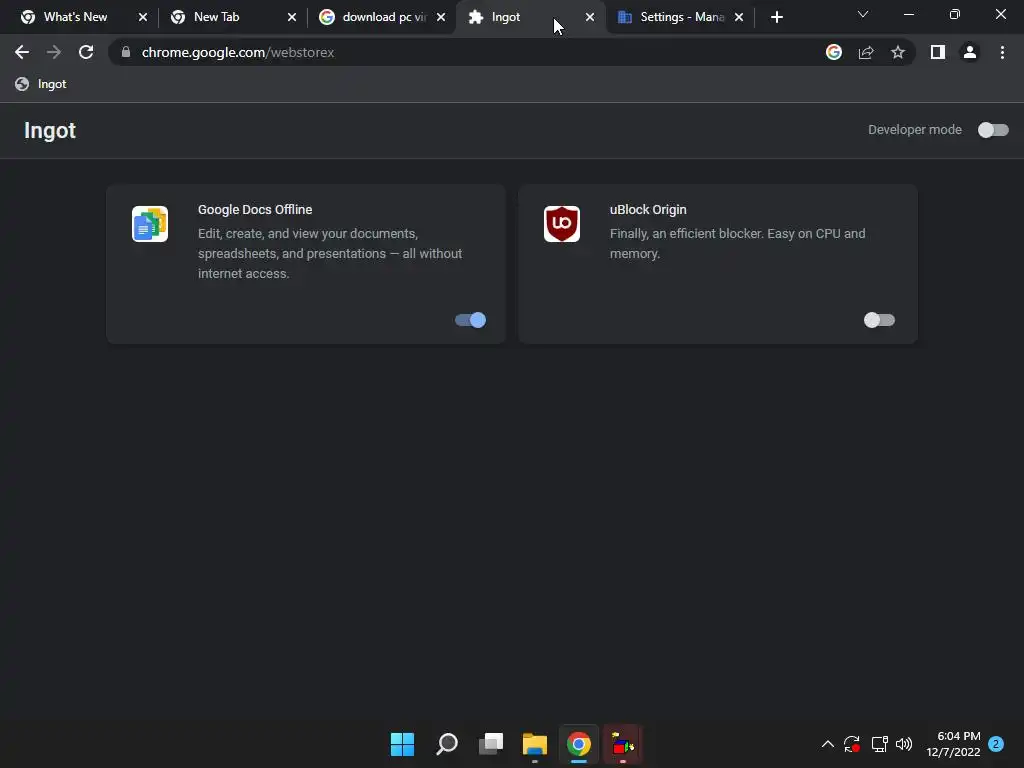Switch to the download pc vir tab
The height and width of the screenshot is (768, 1024).
(384, 17)
